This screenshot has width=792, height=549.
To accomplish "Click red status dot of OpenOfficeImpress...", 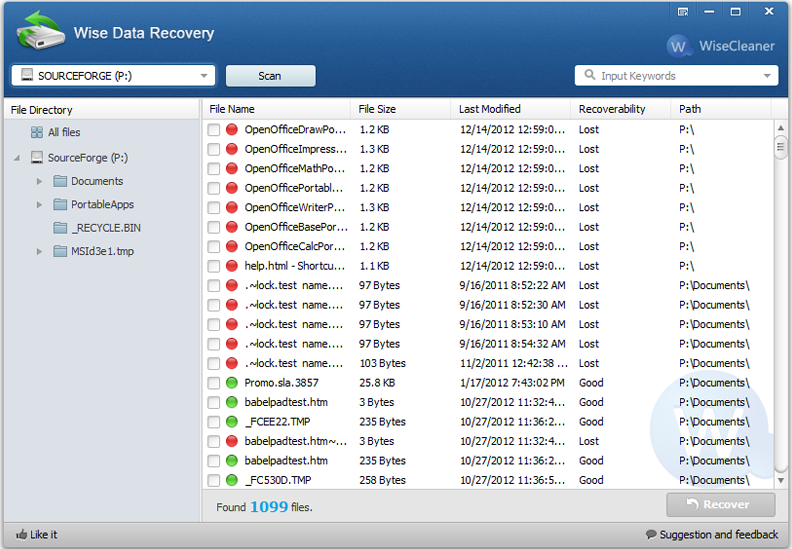I will pos(232,149).
